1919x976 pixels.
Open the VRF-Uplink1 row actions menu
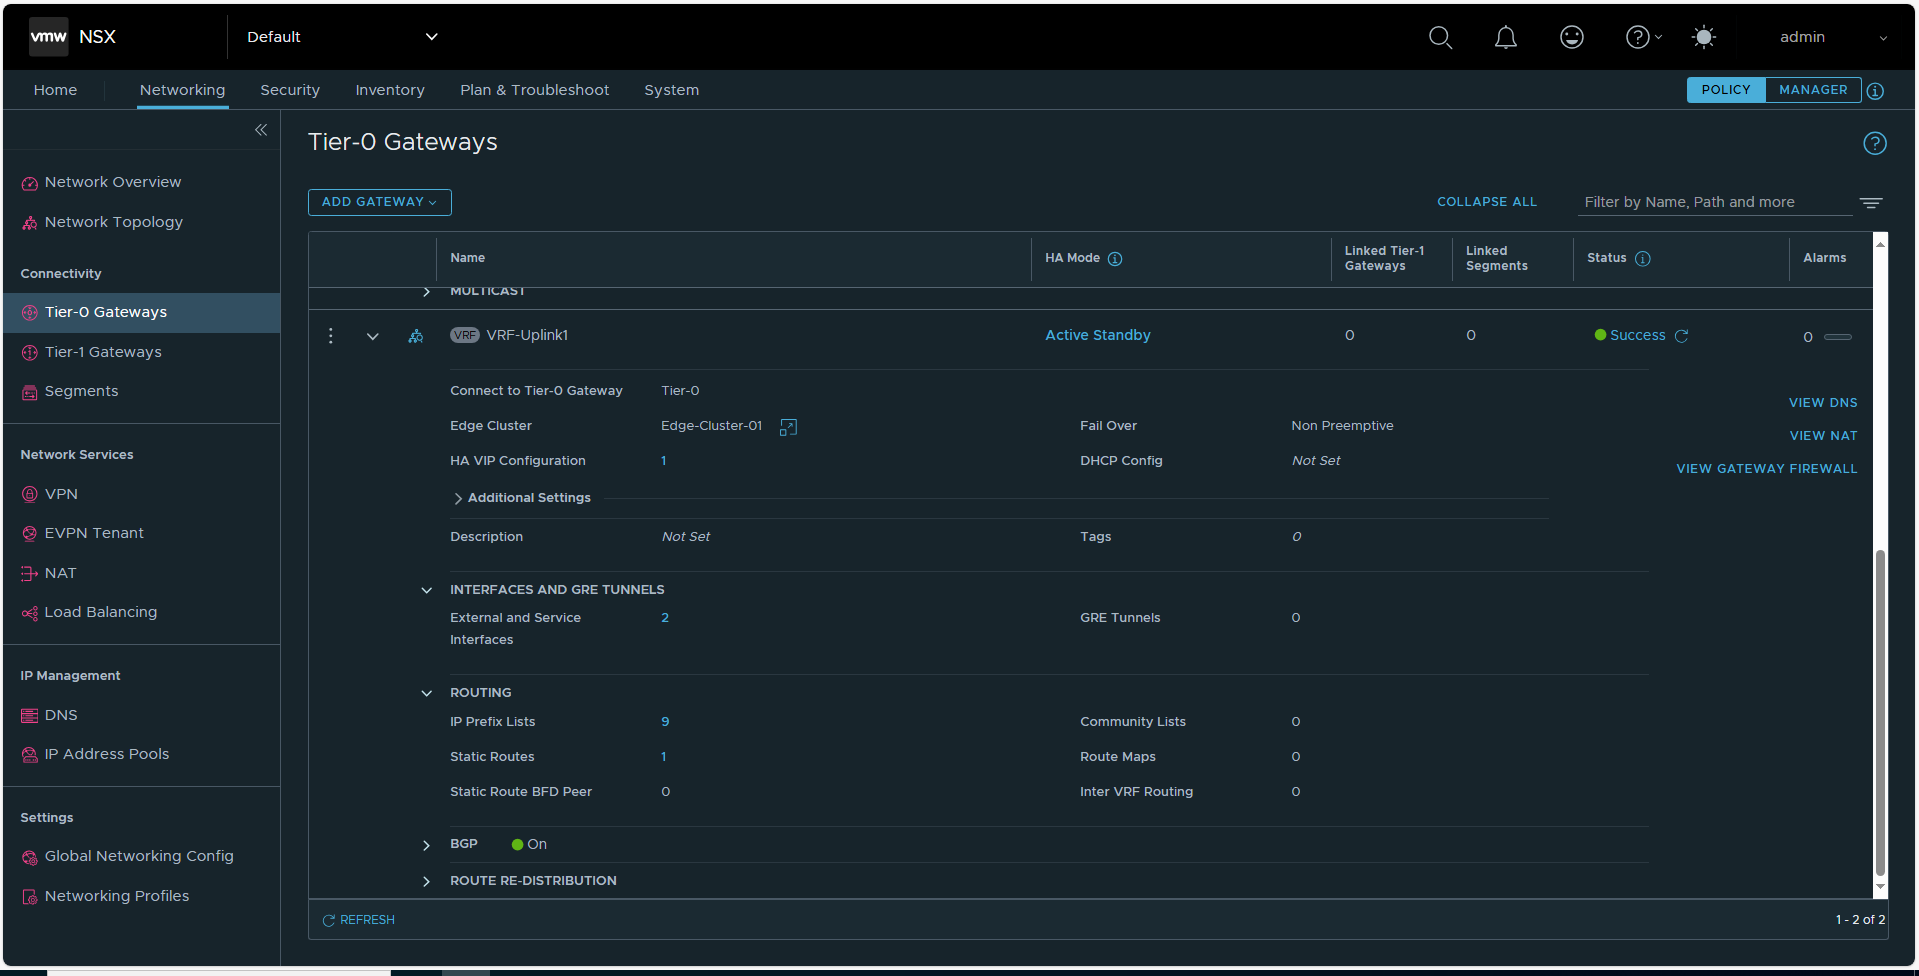click(x=331, y=336)
